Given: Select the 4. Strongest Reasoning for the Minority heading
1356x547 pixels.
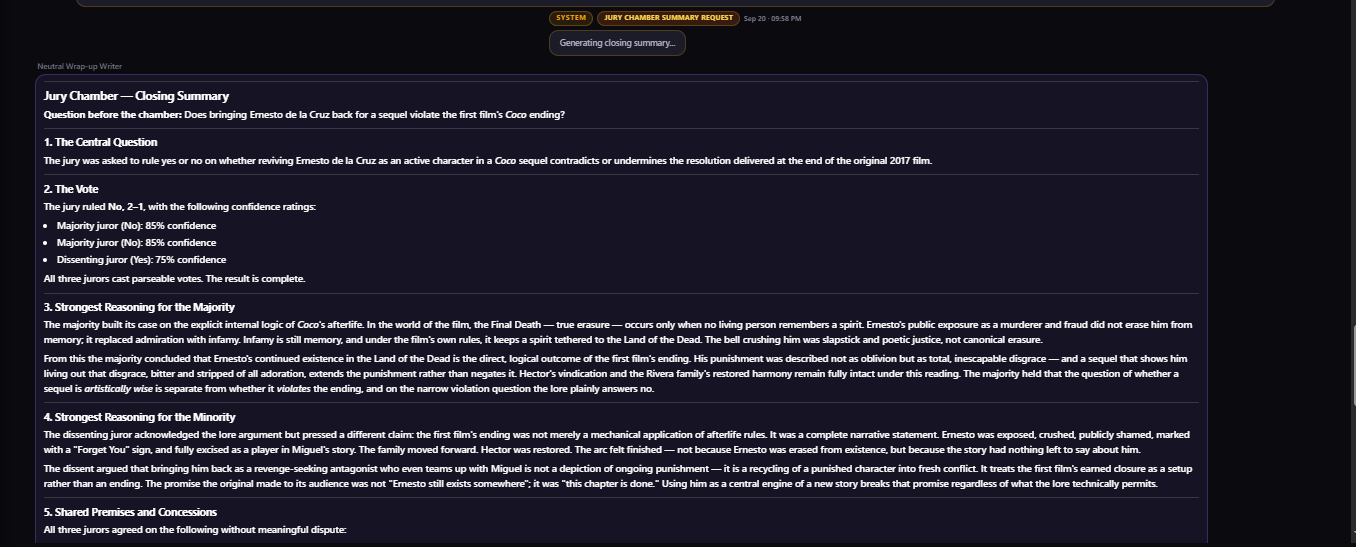Looking at the screenshot, I should [139, 417].
